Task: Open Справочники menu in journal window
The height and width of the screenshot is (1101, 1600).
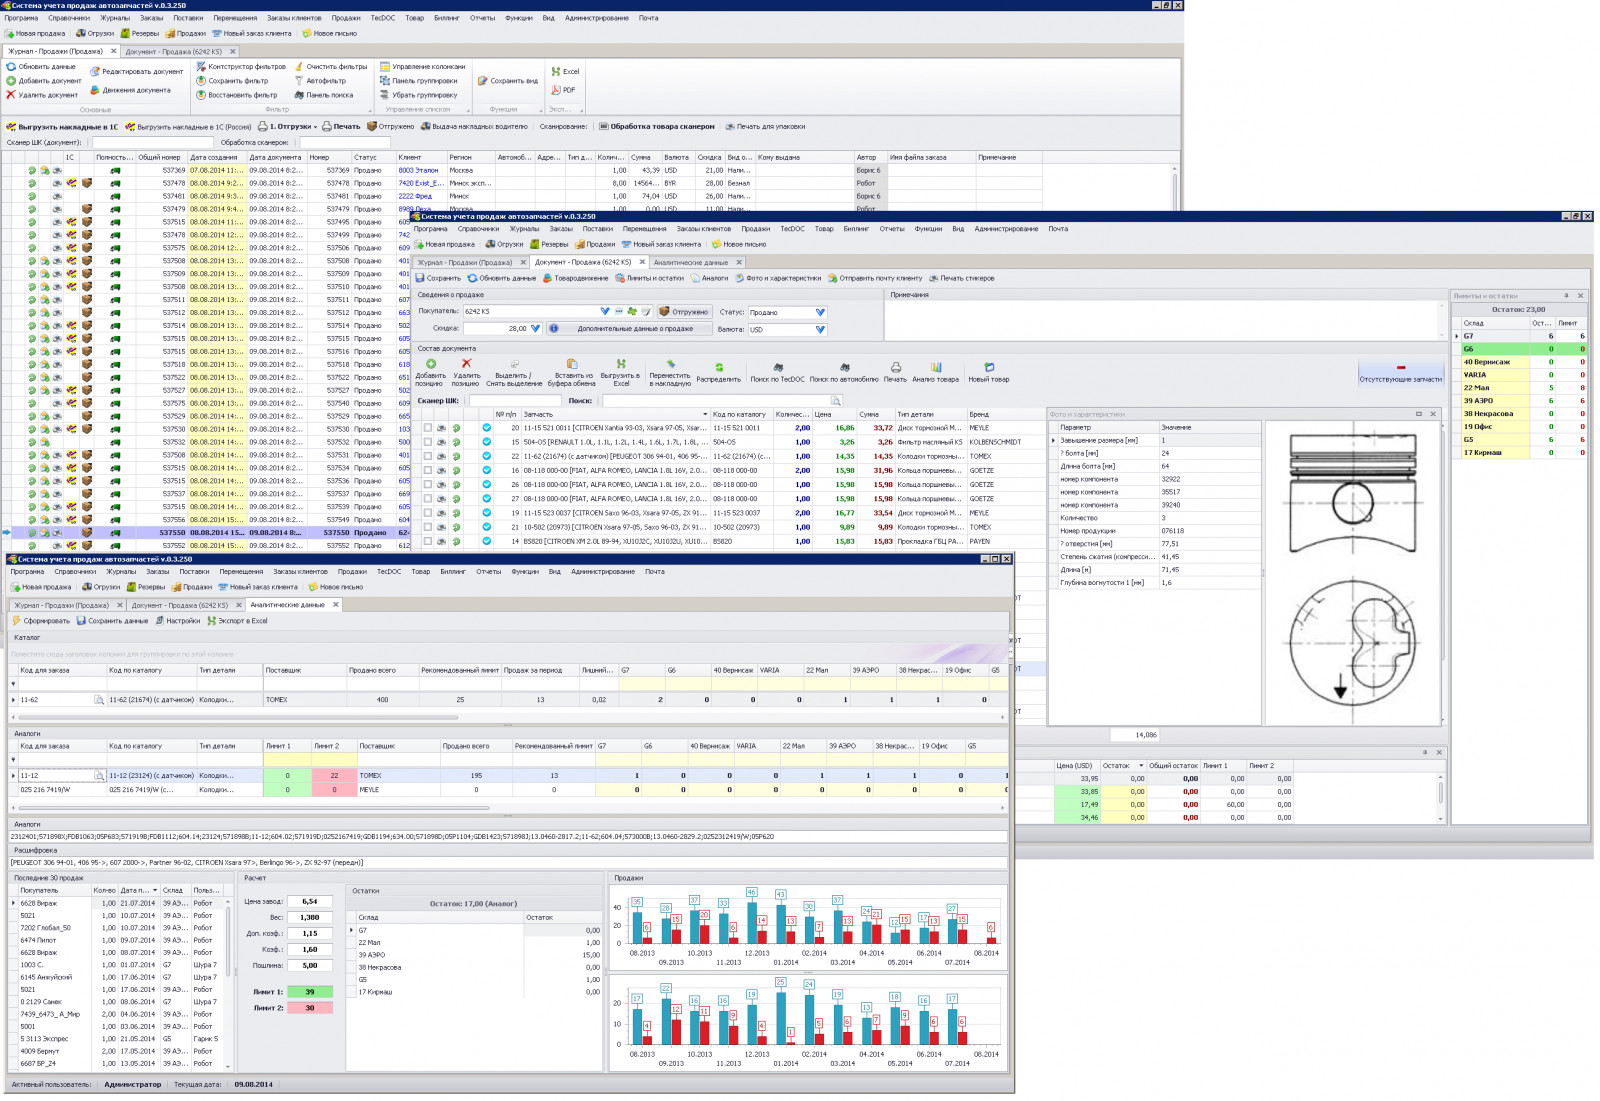Action: tap(69, 18)
